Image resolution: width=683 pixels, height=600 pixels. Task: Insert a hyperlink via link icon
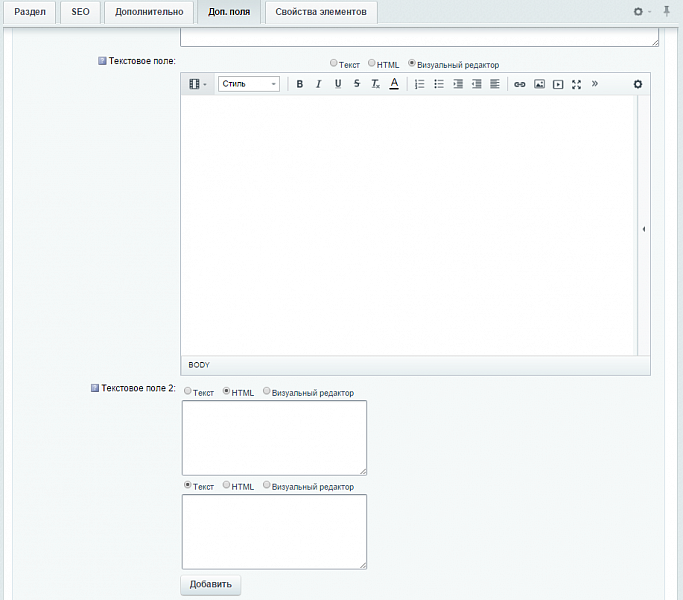point(520,85)
